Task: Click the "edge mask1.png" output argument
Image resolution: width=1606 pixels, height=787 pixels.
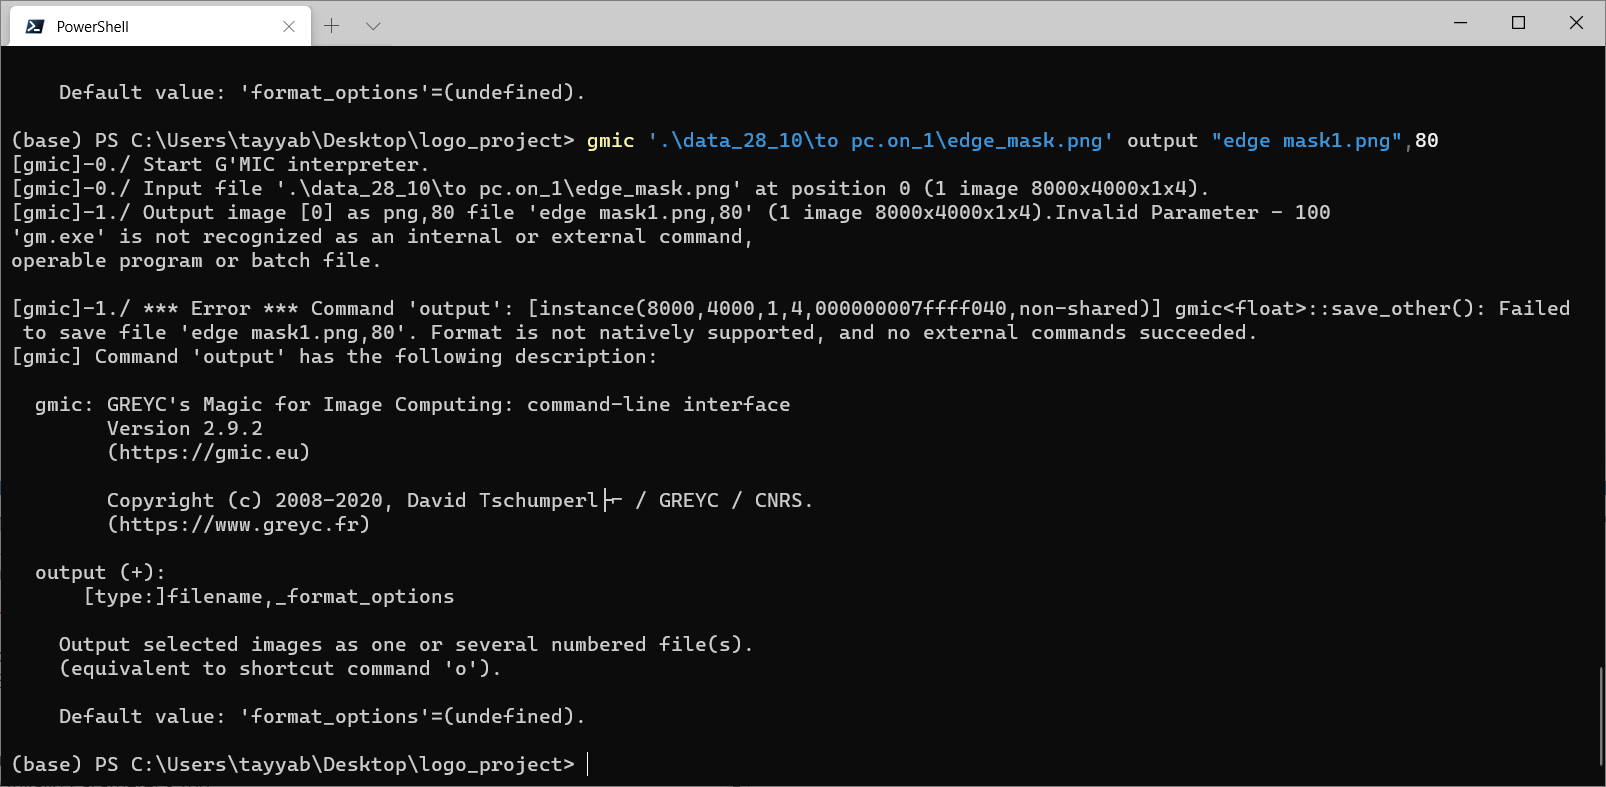Action: (1306, 141)
